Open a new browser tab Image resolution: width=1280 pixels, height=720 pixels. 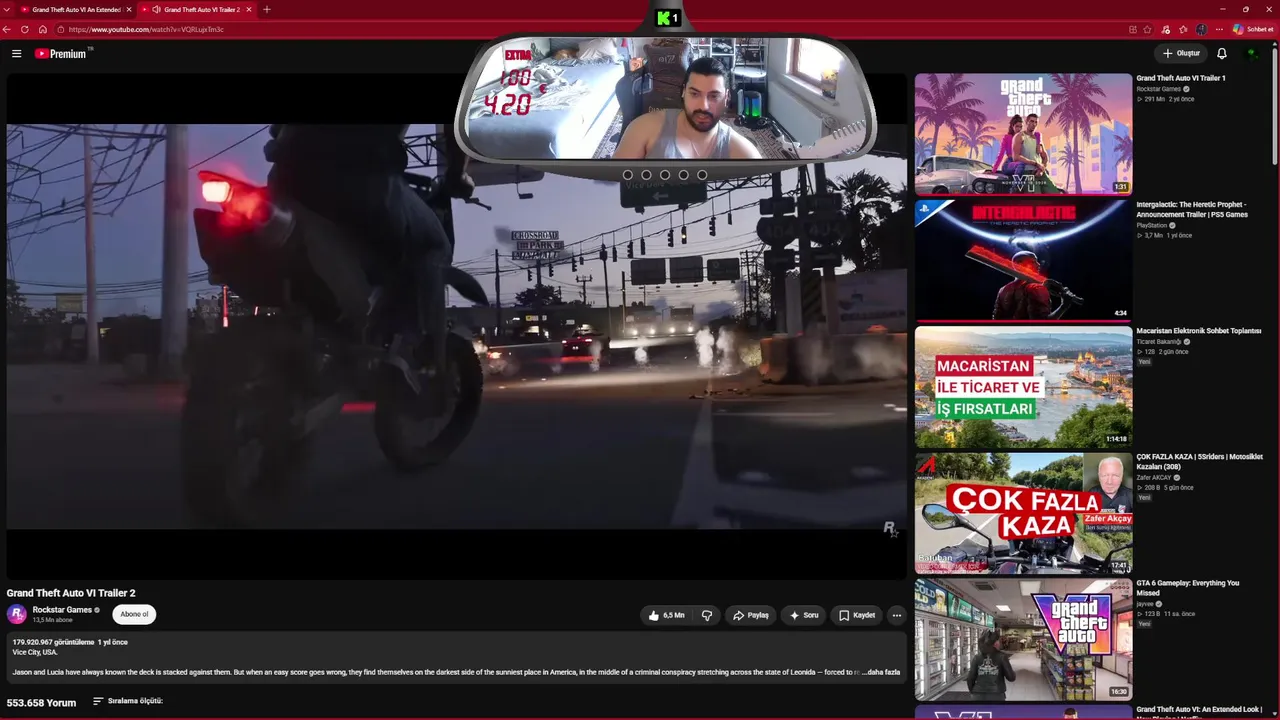266,10
